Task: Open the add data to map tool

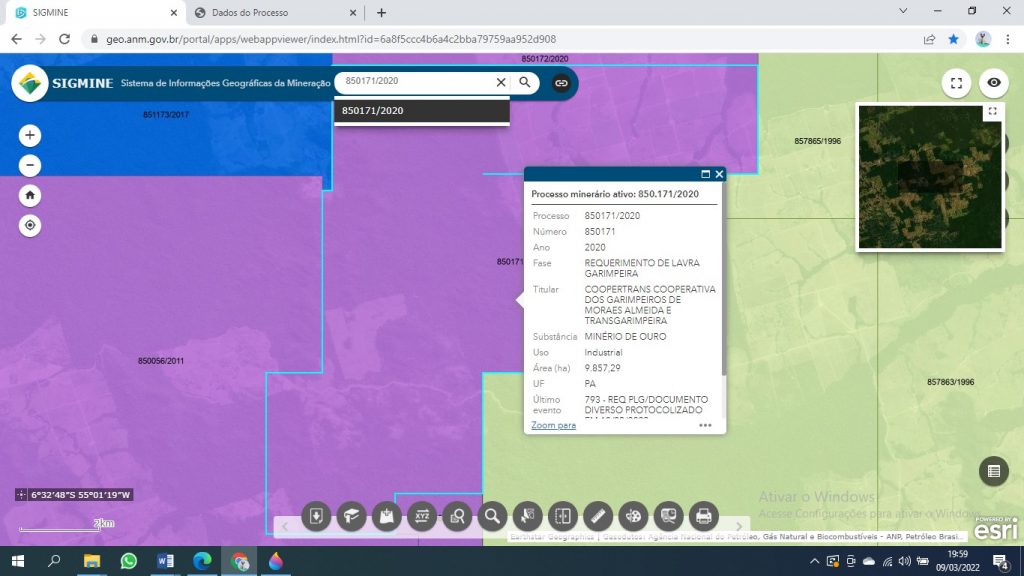Action: click(387, 516)
